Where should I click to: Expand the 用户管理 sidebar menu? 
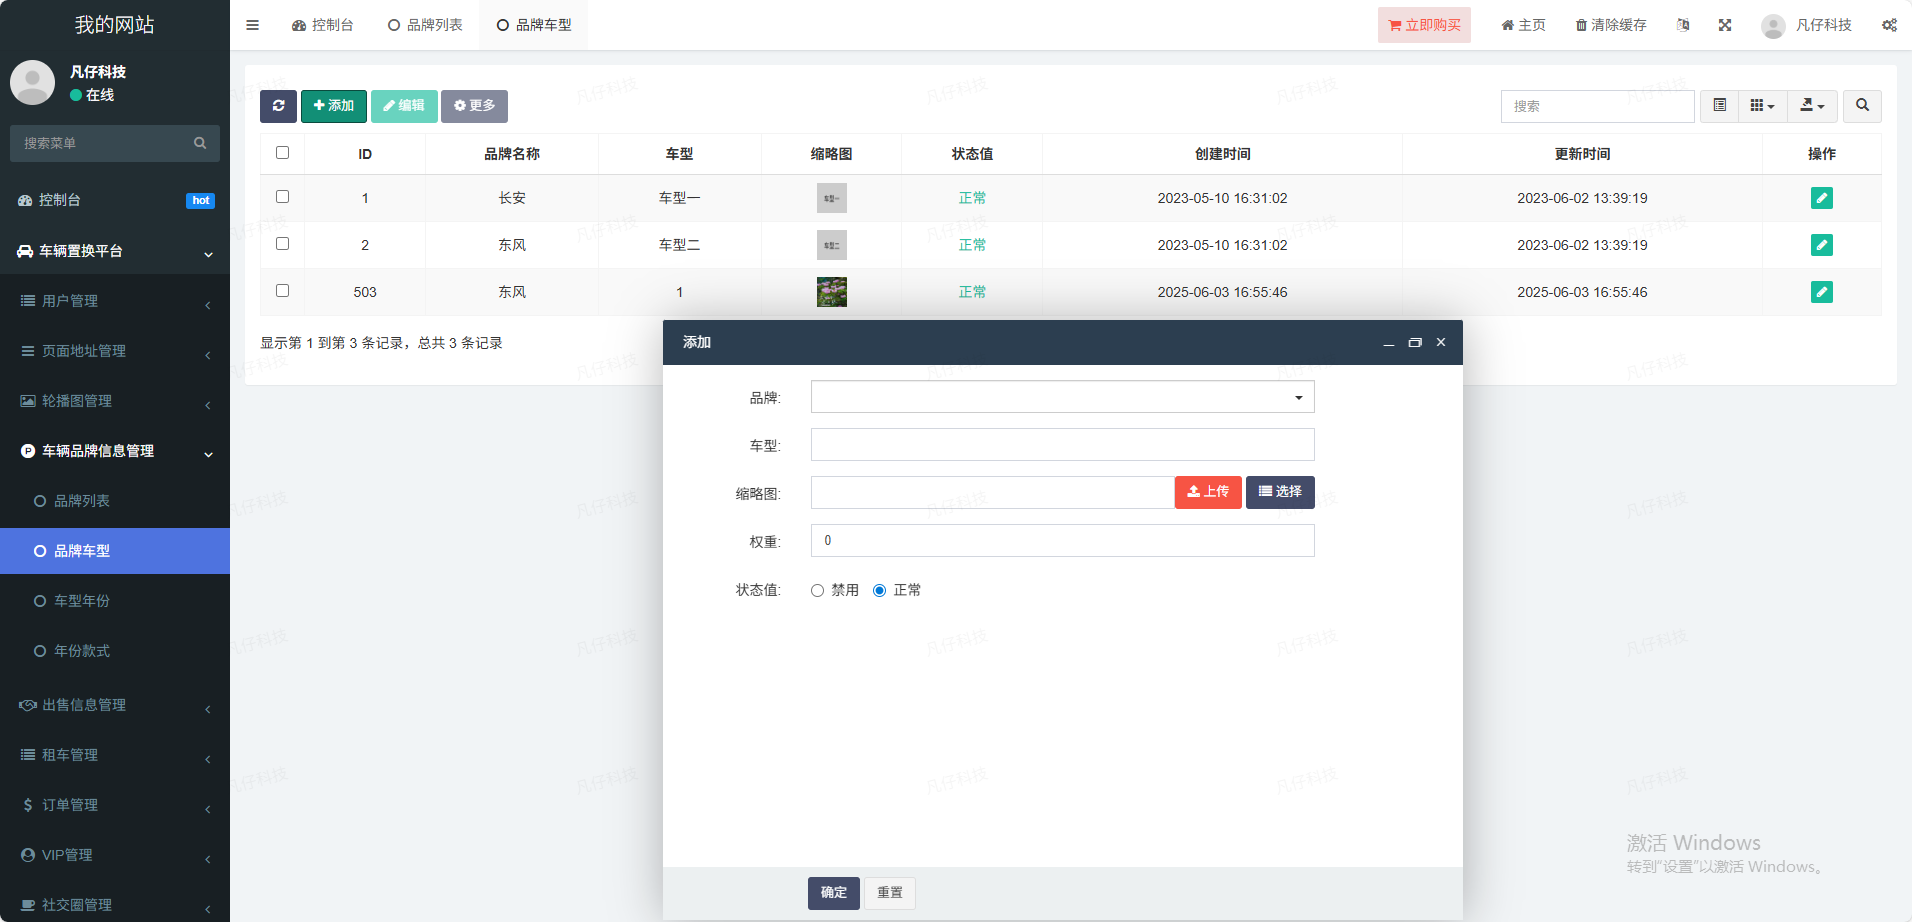[x=115, y=301]
